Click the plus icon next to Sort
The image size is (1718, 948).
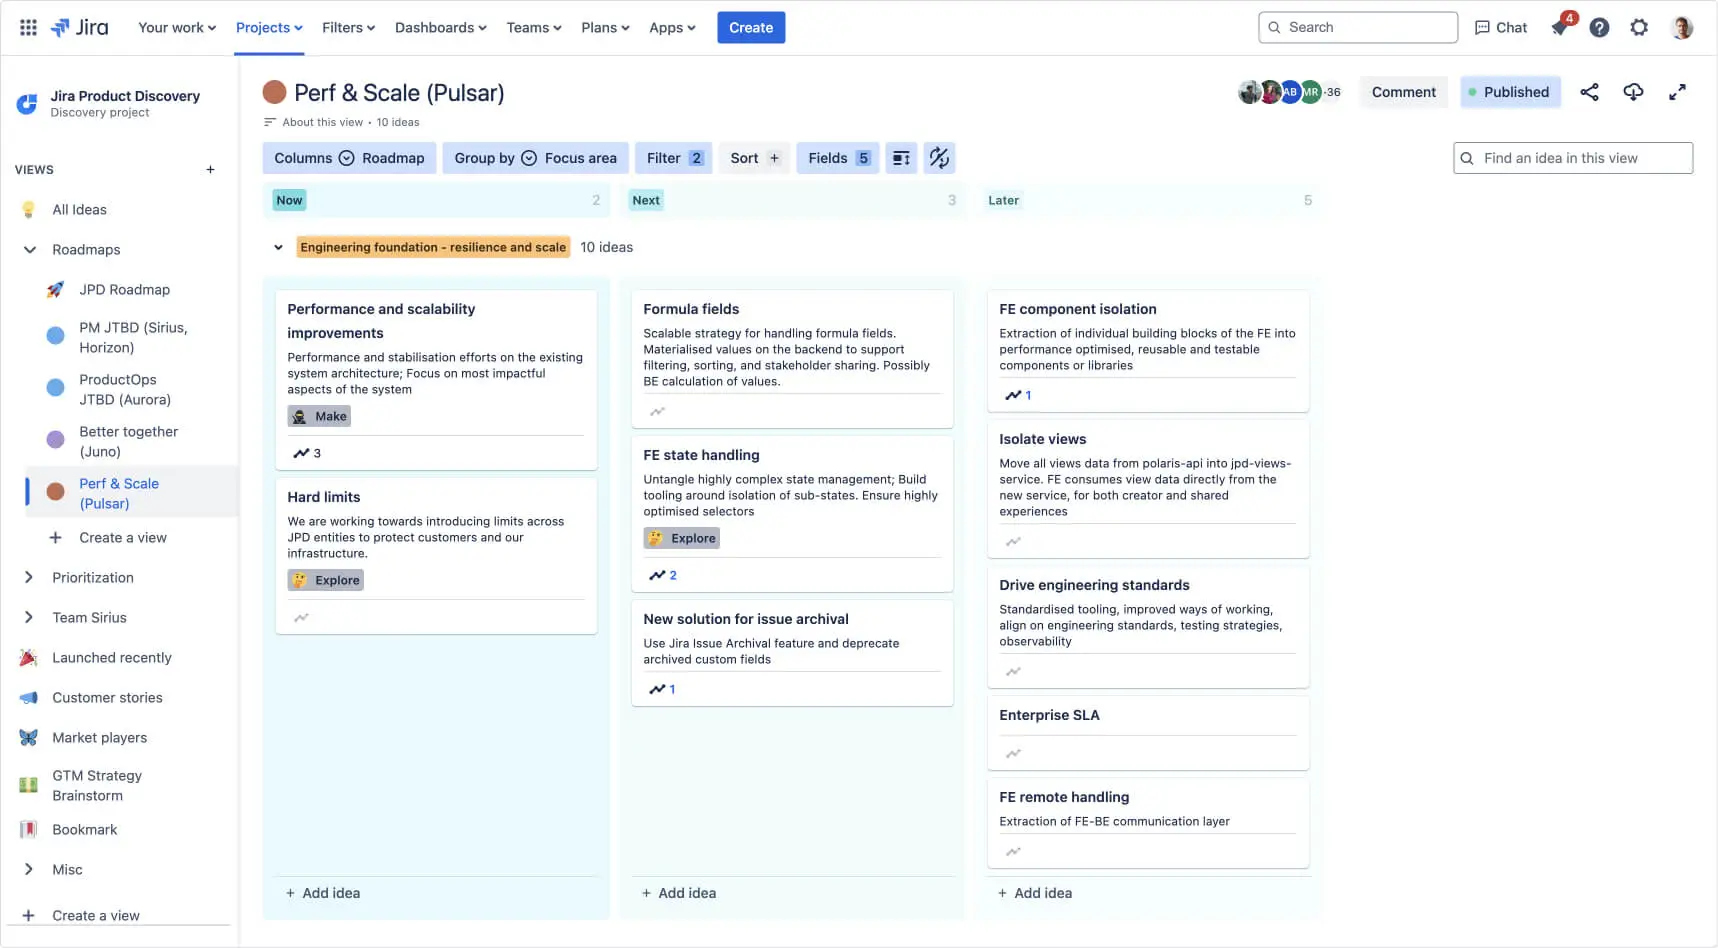(774, 158)
